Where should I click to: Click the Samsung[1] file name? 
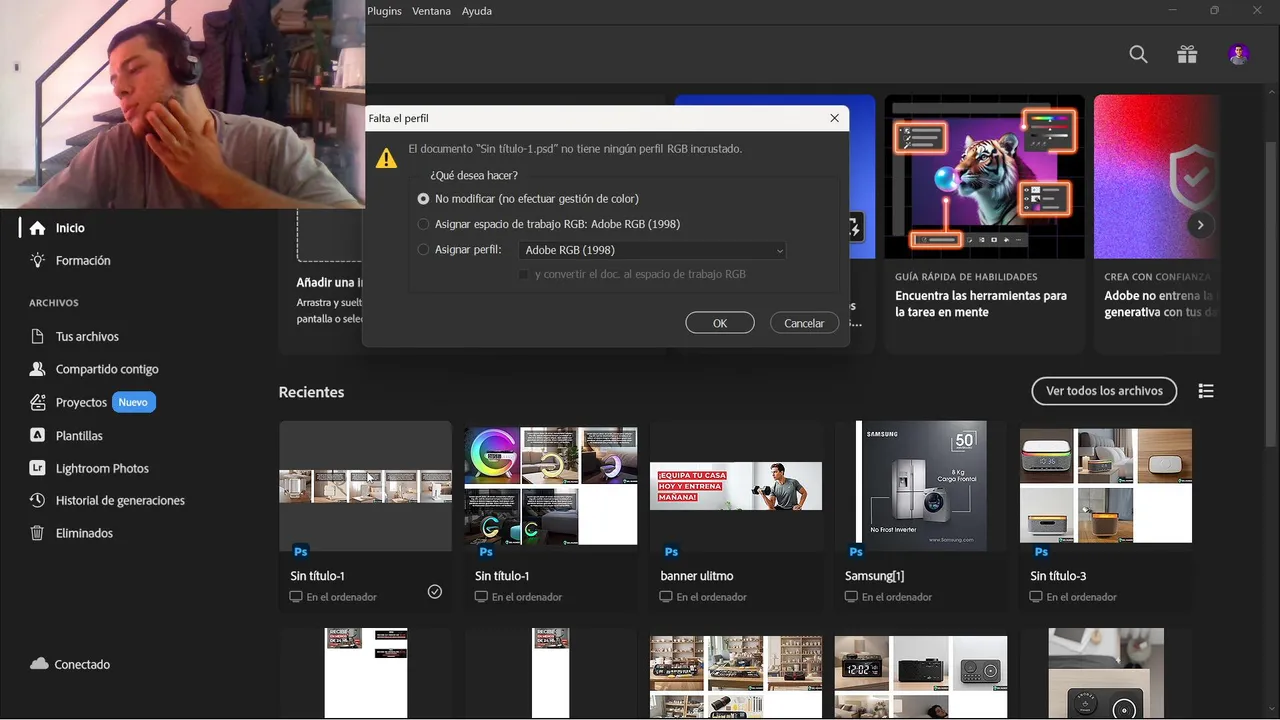click(x=874, y=576)
